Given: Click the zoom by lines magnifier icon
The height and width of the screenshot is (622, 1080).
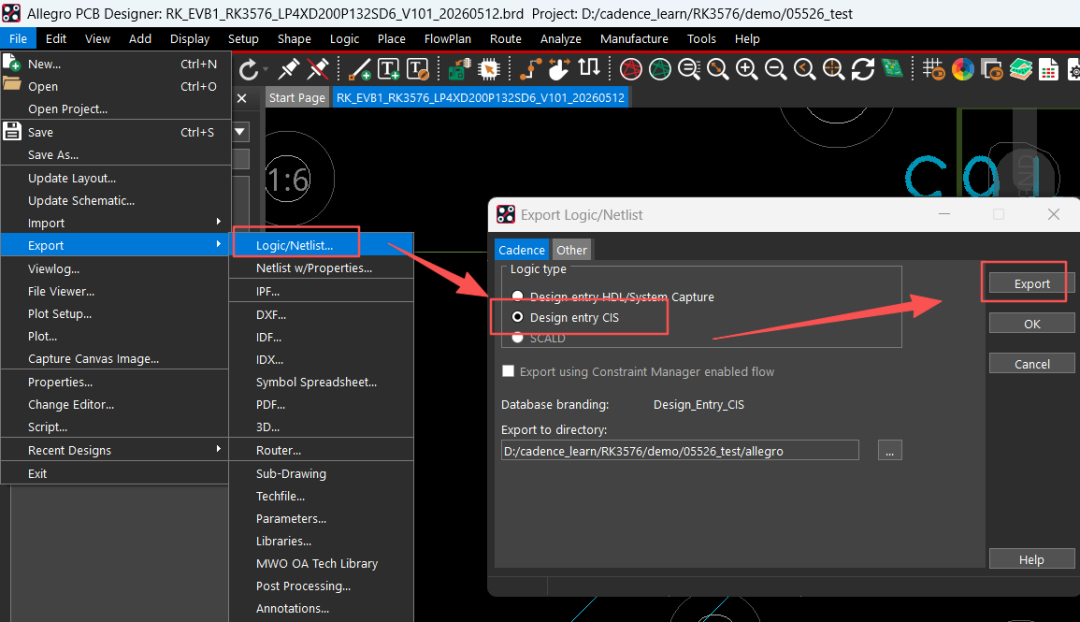Looking at the screenshot, I should (x=689, y=69).
